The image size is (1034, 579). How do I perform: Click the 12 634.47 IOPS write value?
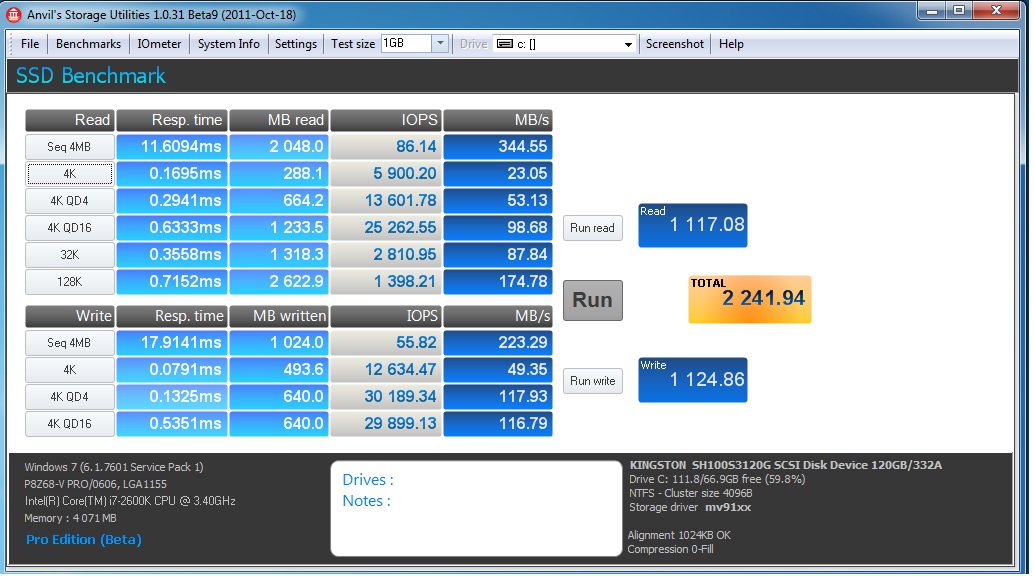point(386,371)
